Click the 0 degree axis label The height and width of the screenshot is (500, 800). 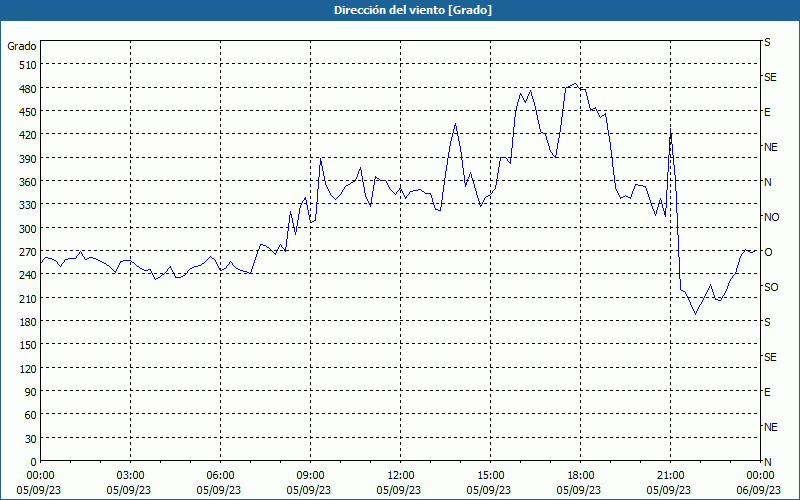[34, 462]
